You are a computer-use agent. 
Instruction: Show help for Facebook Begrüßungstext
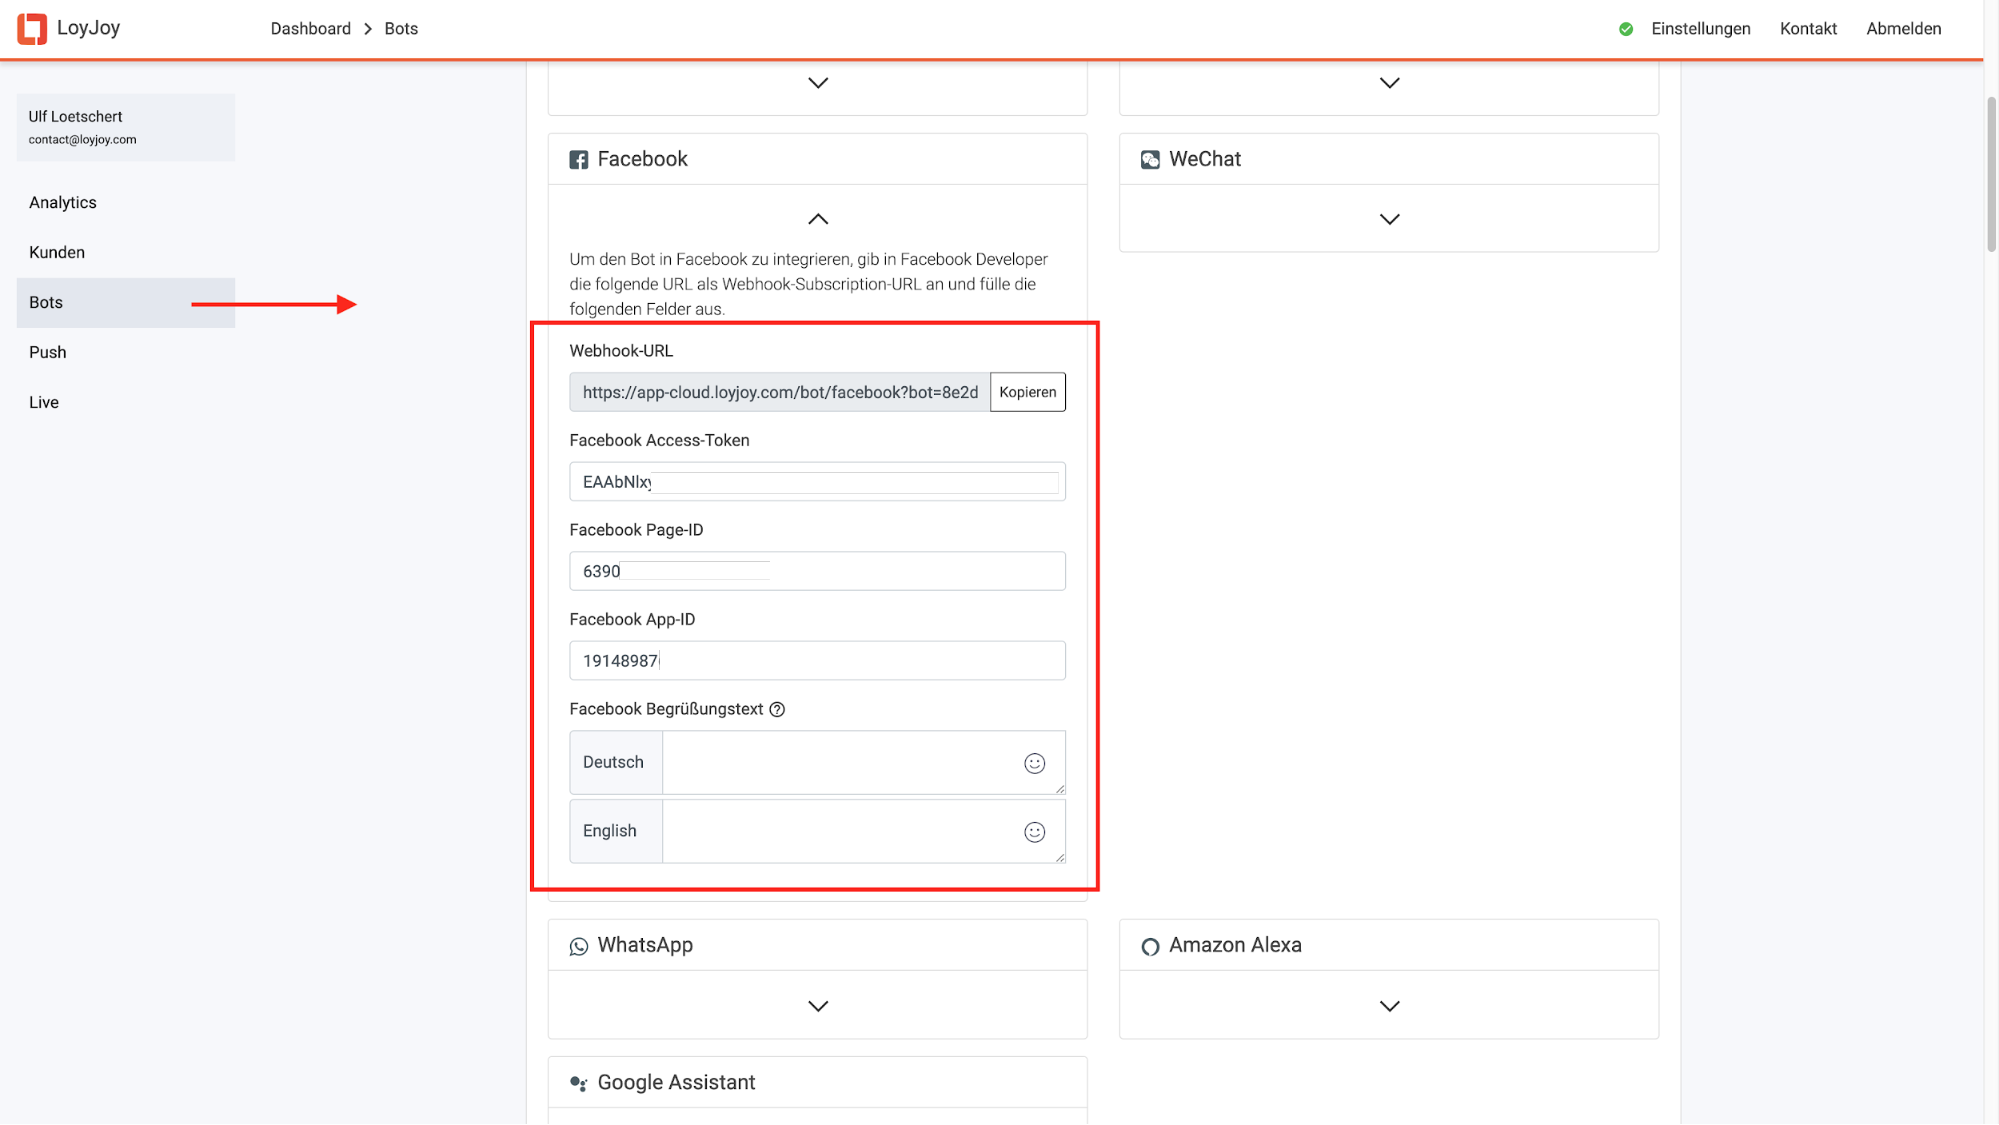pyautogui.click(x=777, y=710)
